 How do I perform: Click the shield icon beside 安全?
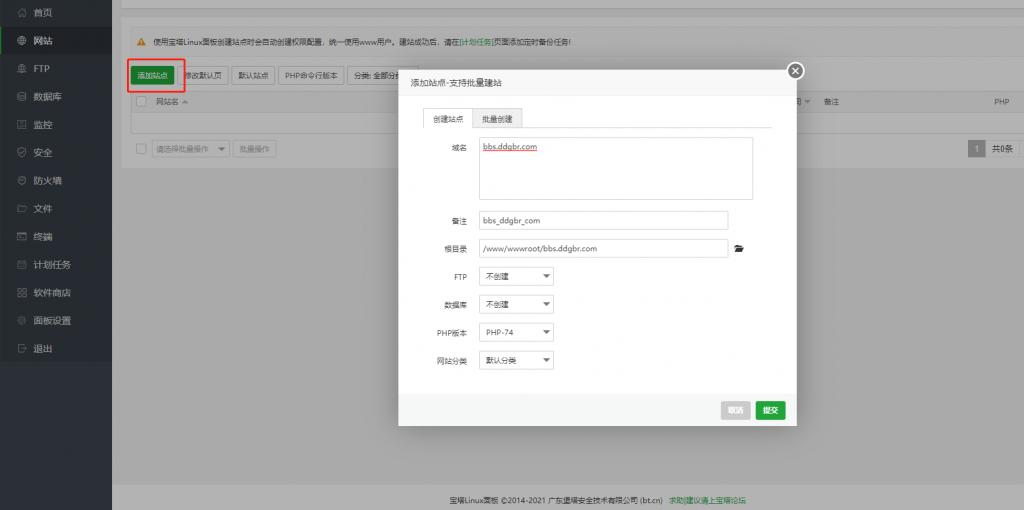[22, 153]
